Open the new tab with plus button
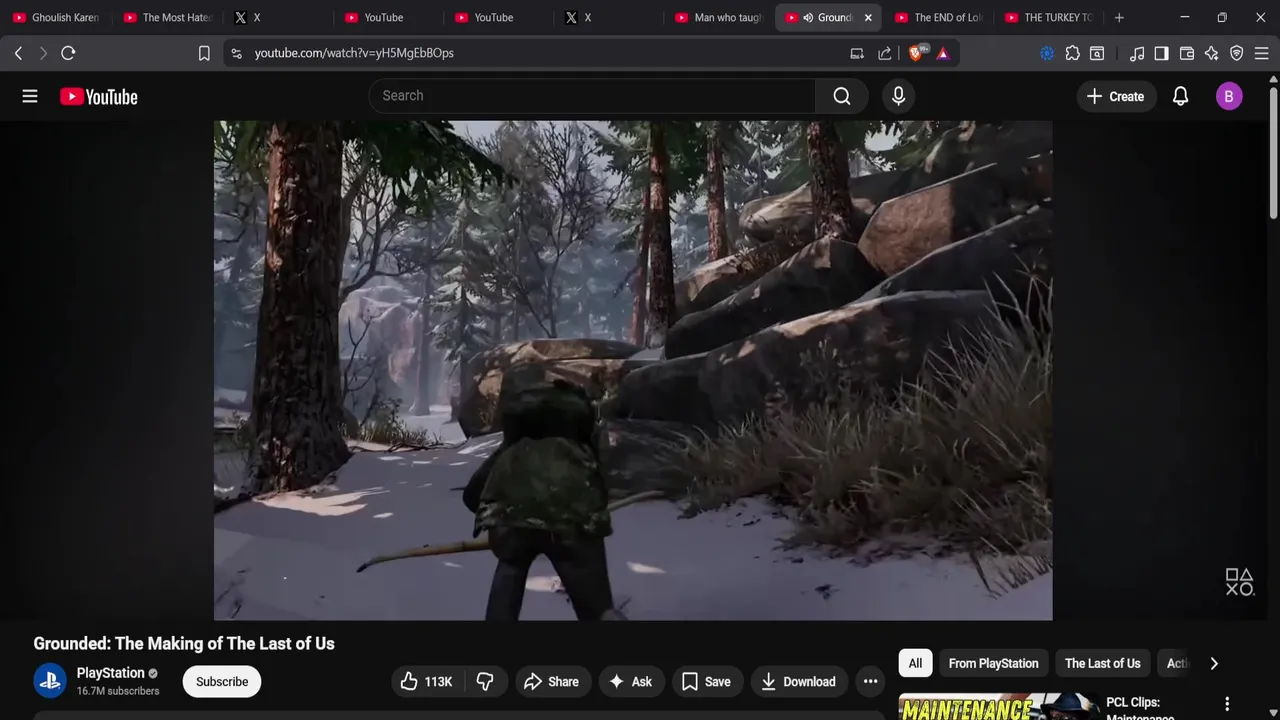1280x720 pixels. point(1119,17)
